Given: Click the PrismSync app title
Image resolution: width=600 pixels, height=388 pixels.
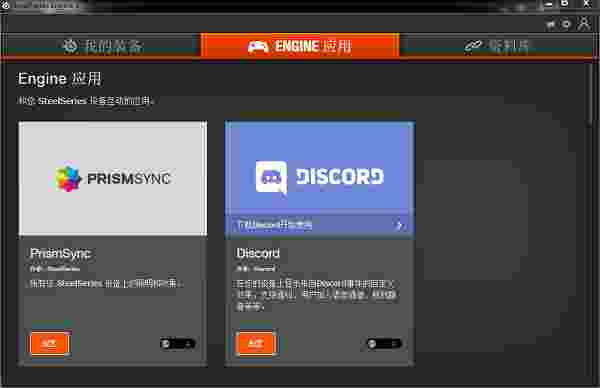Looking at the screenshot, I should coord(60,253).
